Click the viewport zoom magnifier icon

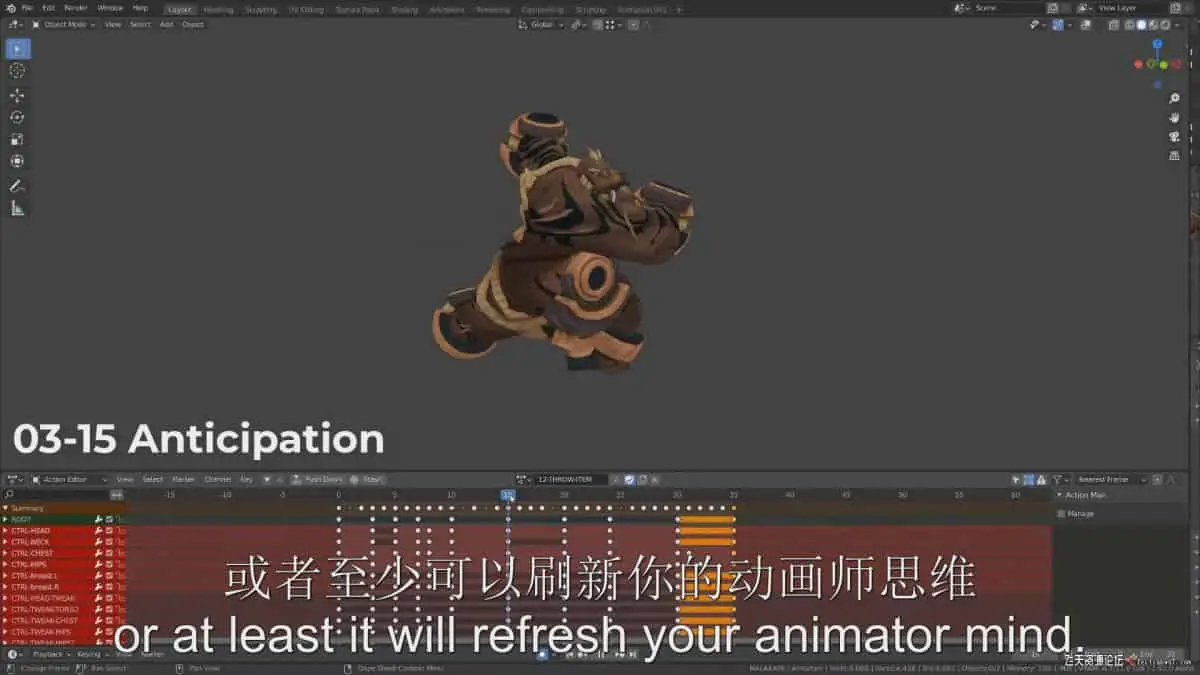1174,98
